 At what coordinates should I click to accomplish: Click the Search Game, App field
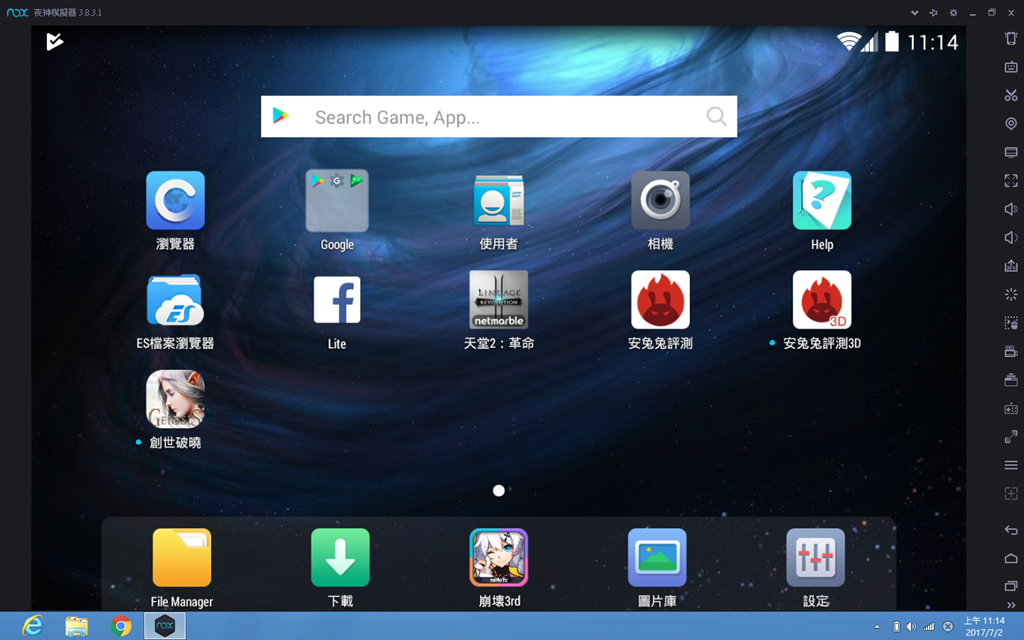click(498, 117)
